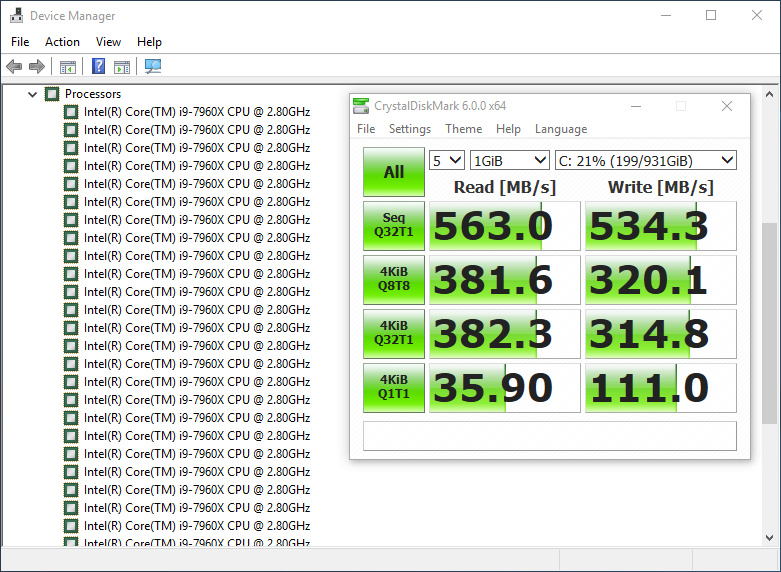Image resolution: width=781 pixels, height=572 pixels.
Task: Click Scan for hardware changes monitor icon
Action: click(153, 66)
